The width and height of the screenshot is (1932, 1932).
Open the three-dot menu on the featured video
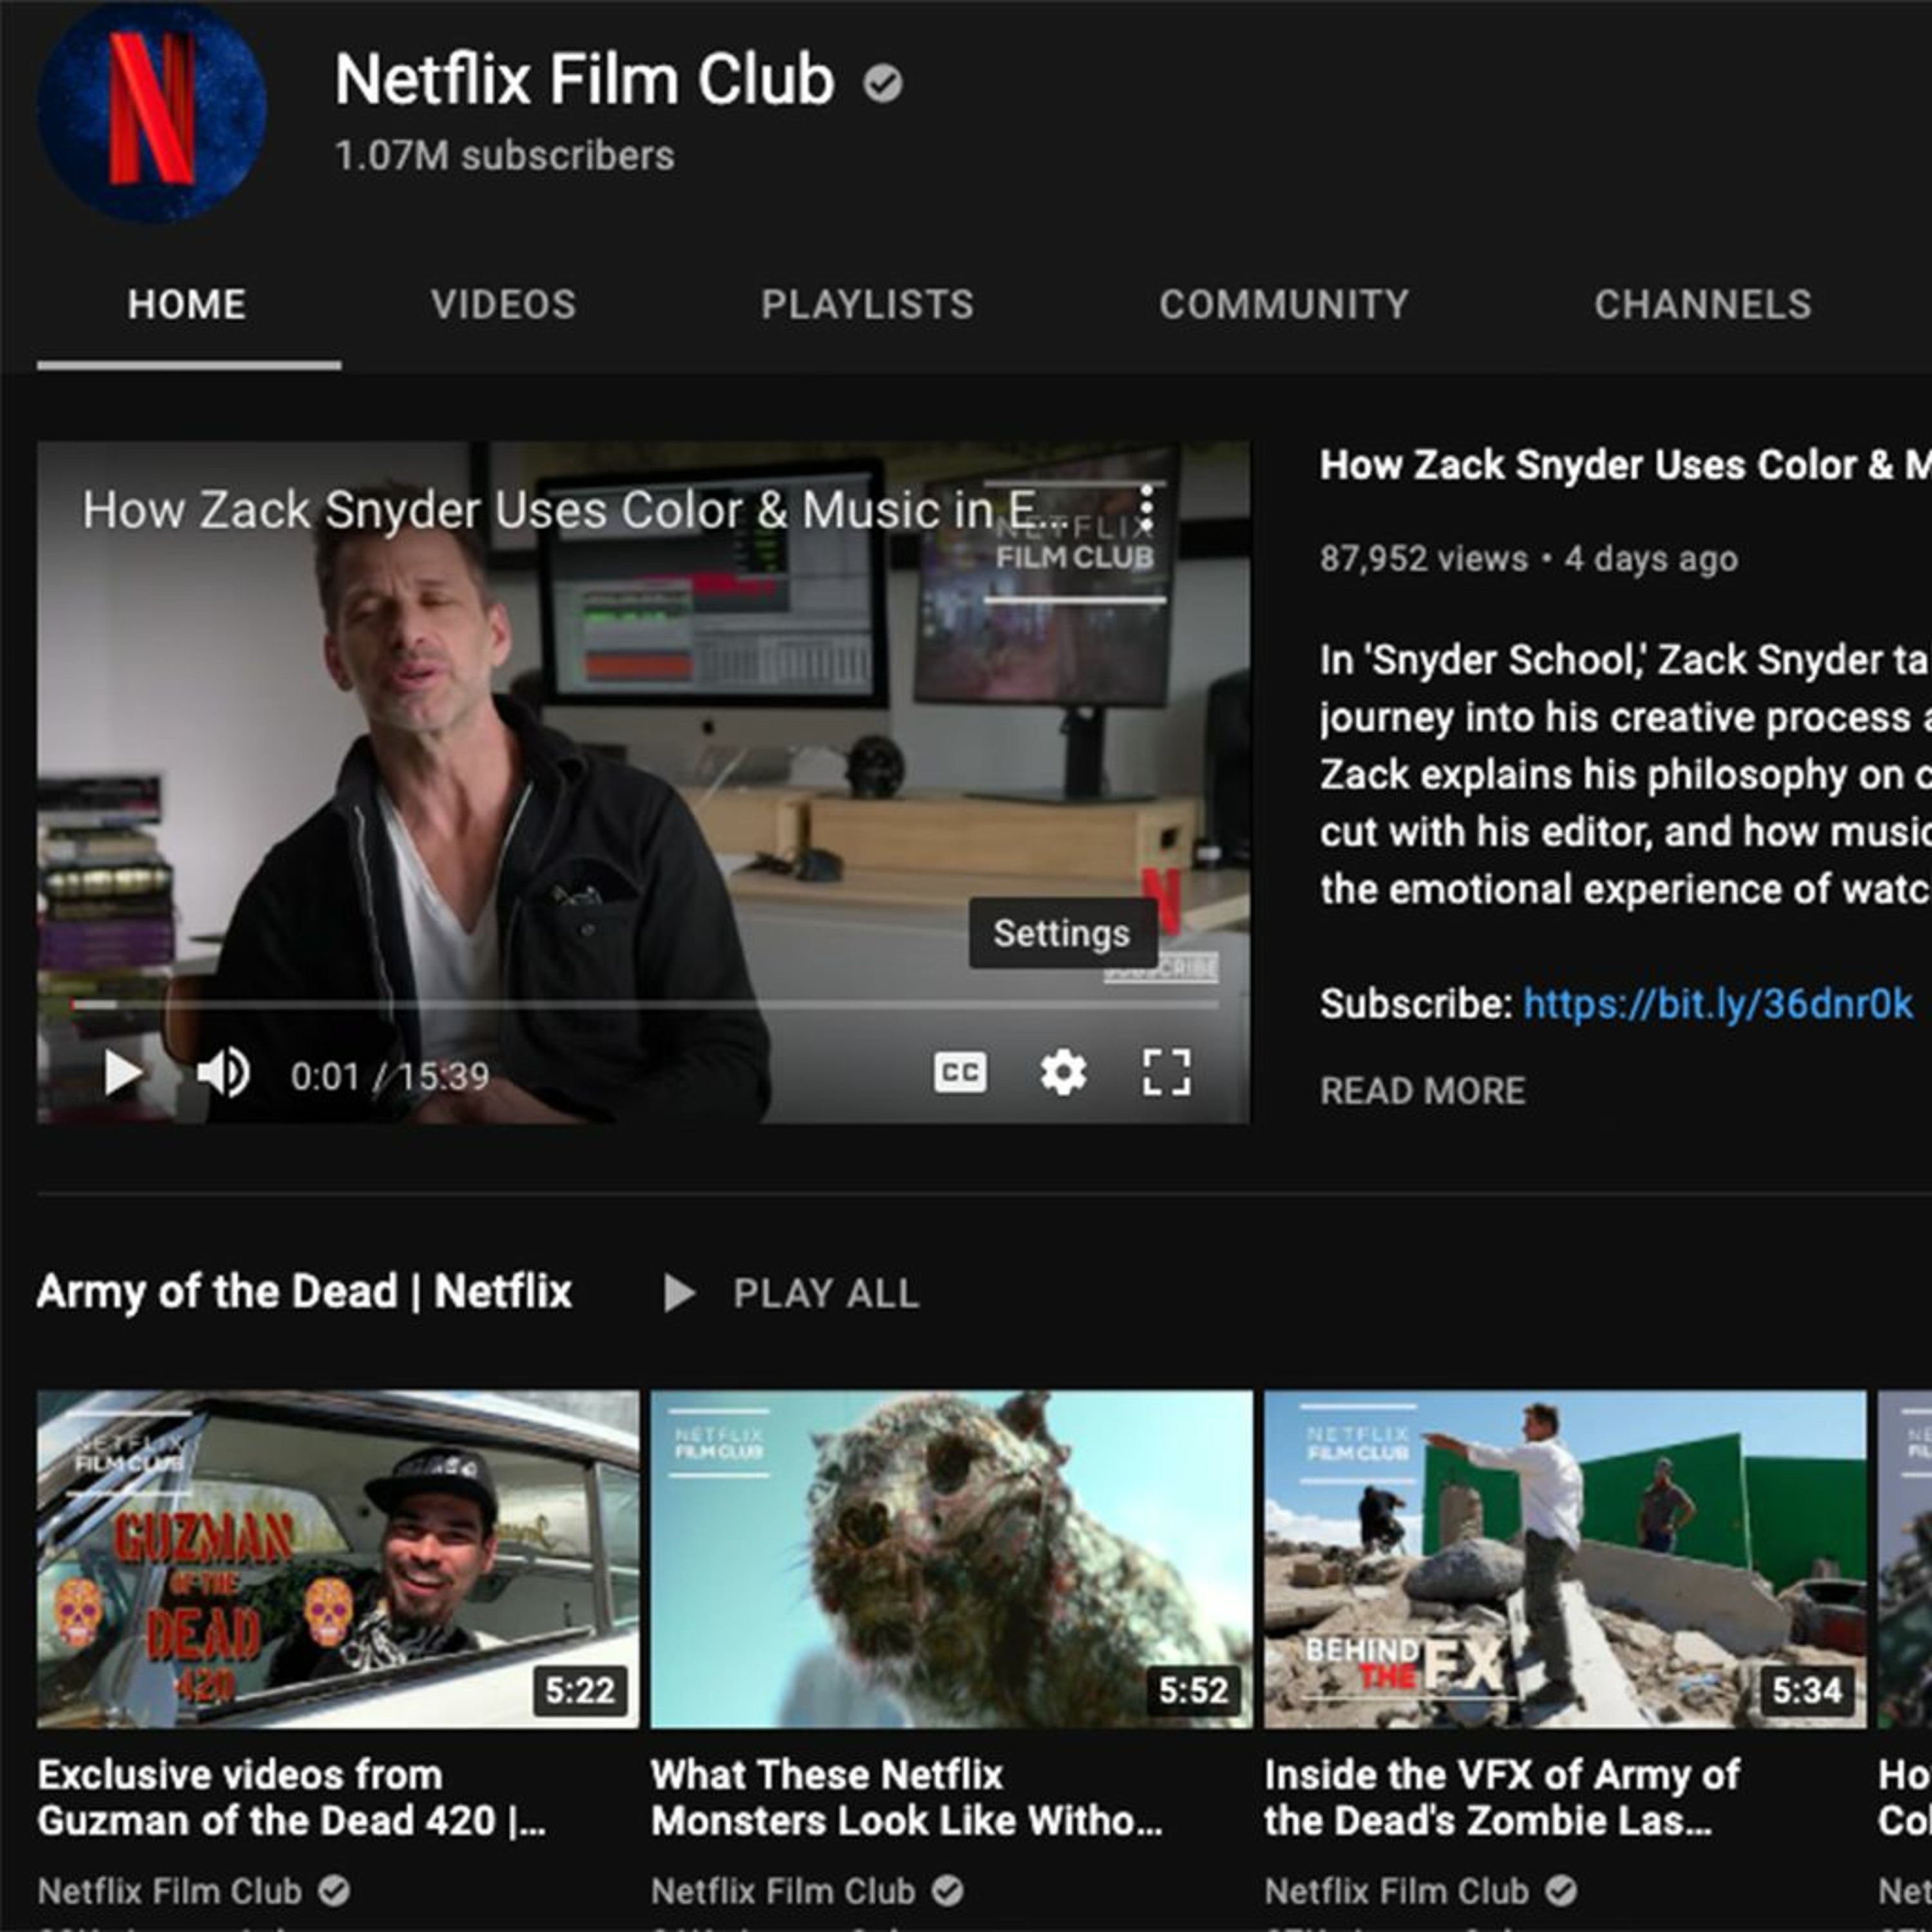1147,509
